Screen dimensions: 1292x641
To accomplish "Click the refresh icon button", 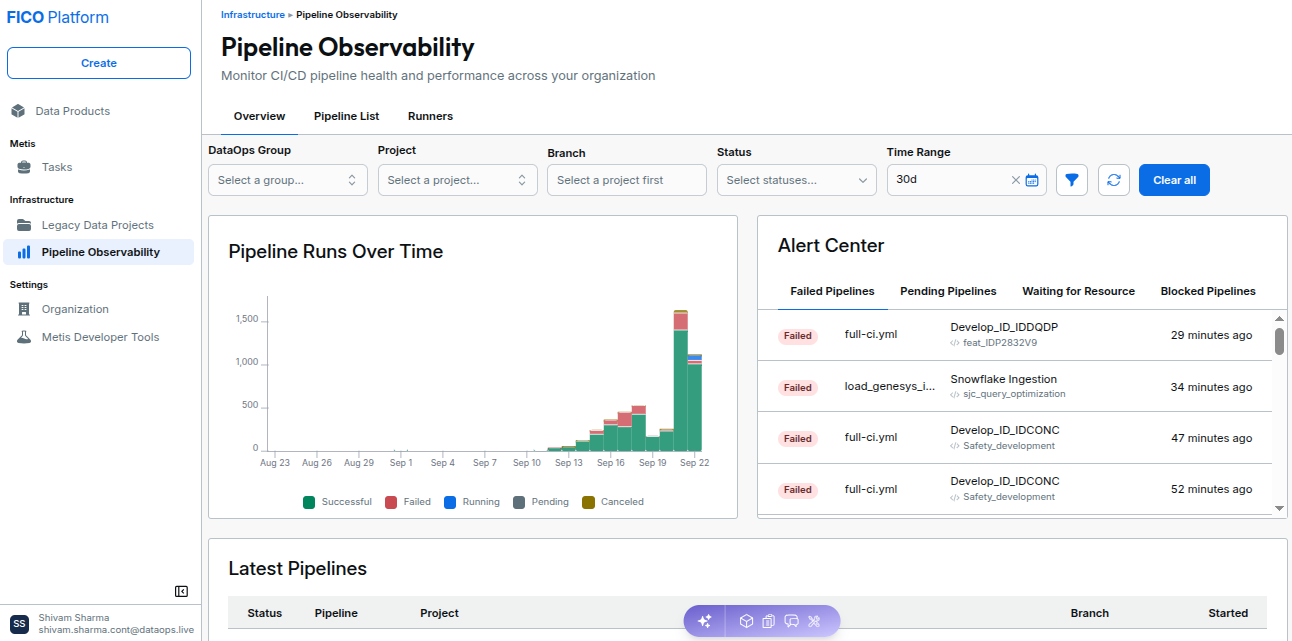I will pyautogui.click(x=1114, y=180).
